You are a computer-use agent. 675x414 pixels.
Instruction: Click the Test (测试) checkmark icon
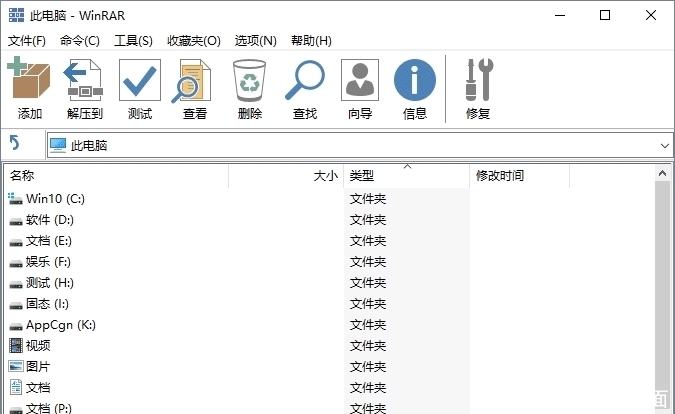(139, 80)
